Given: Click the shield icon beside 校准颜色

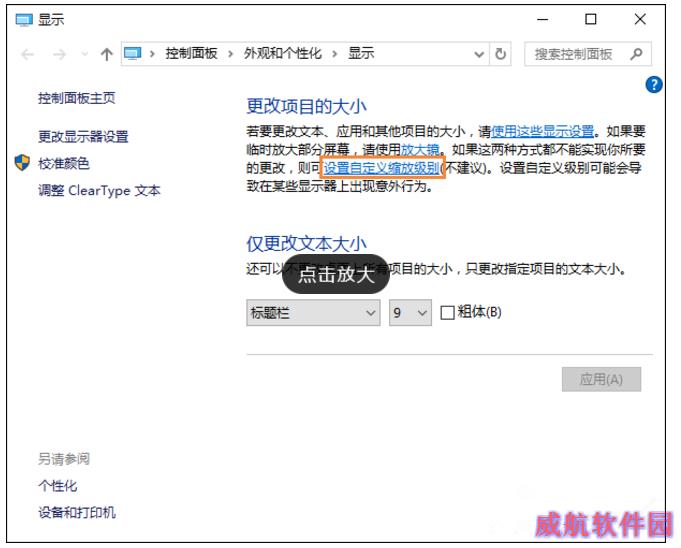Looking at the screenshot, I should tap(22, 163).
